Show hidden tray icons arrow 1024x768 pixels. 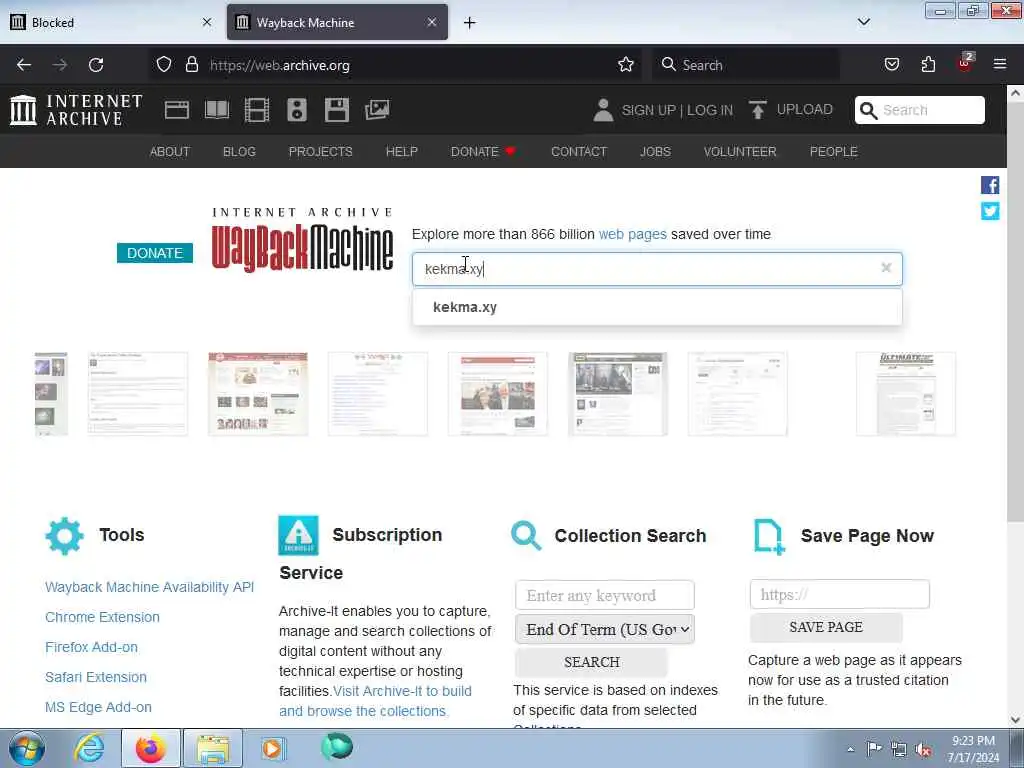[x=850, y=749]
